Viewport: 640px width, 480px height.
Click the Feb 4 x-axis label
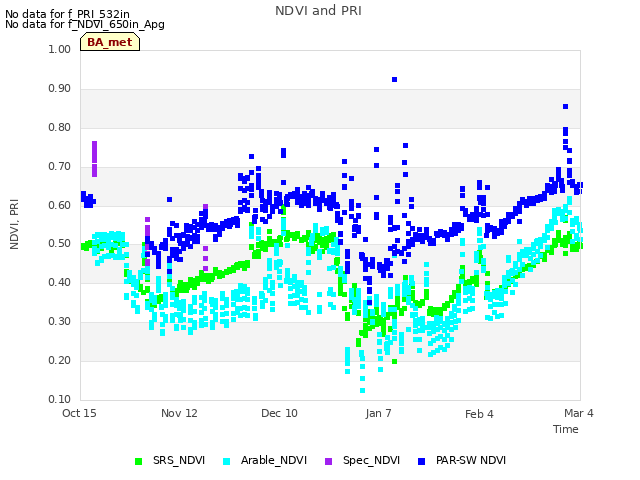pos(479,414)
